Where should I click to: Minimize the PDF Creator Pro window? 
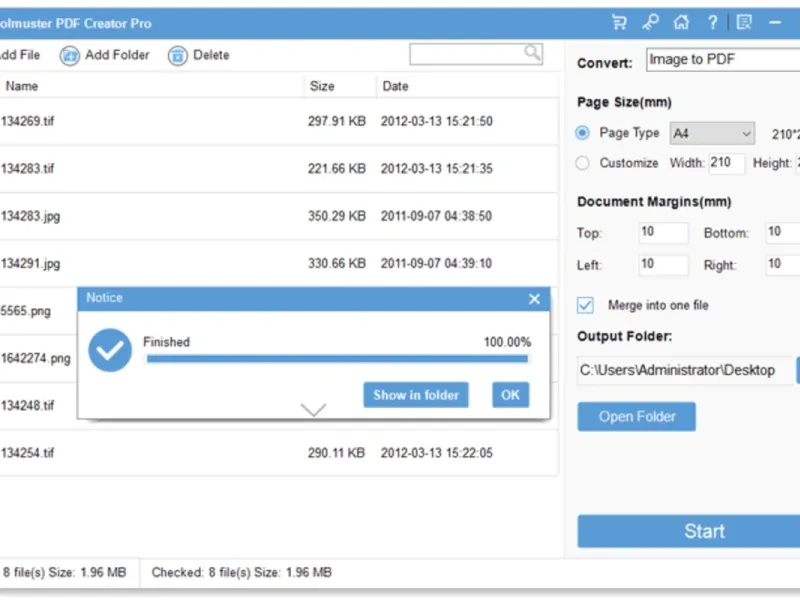(775, 22)
